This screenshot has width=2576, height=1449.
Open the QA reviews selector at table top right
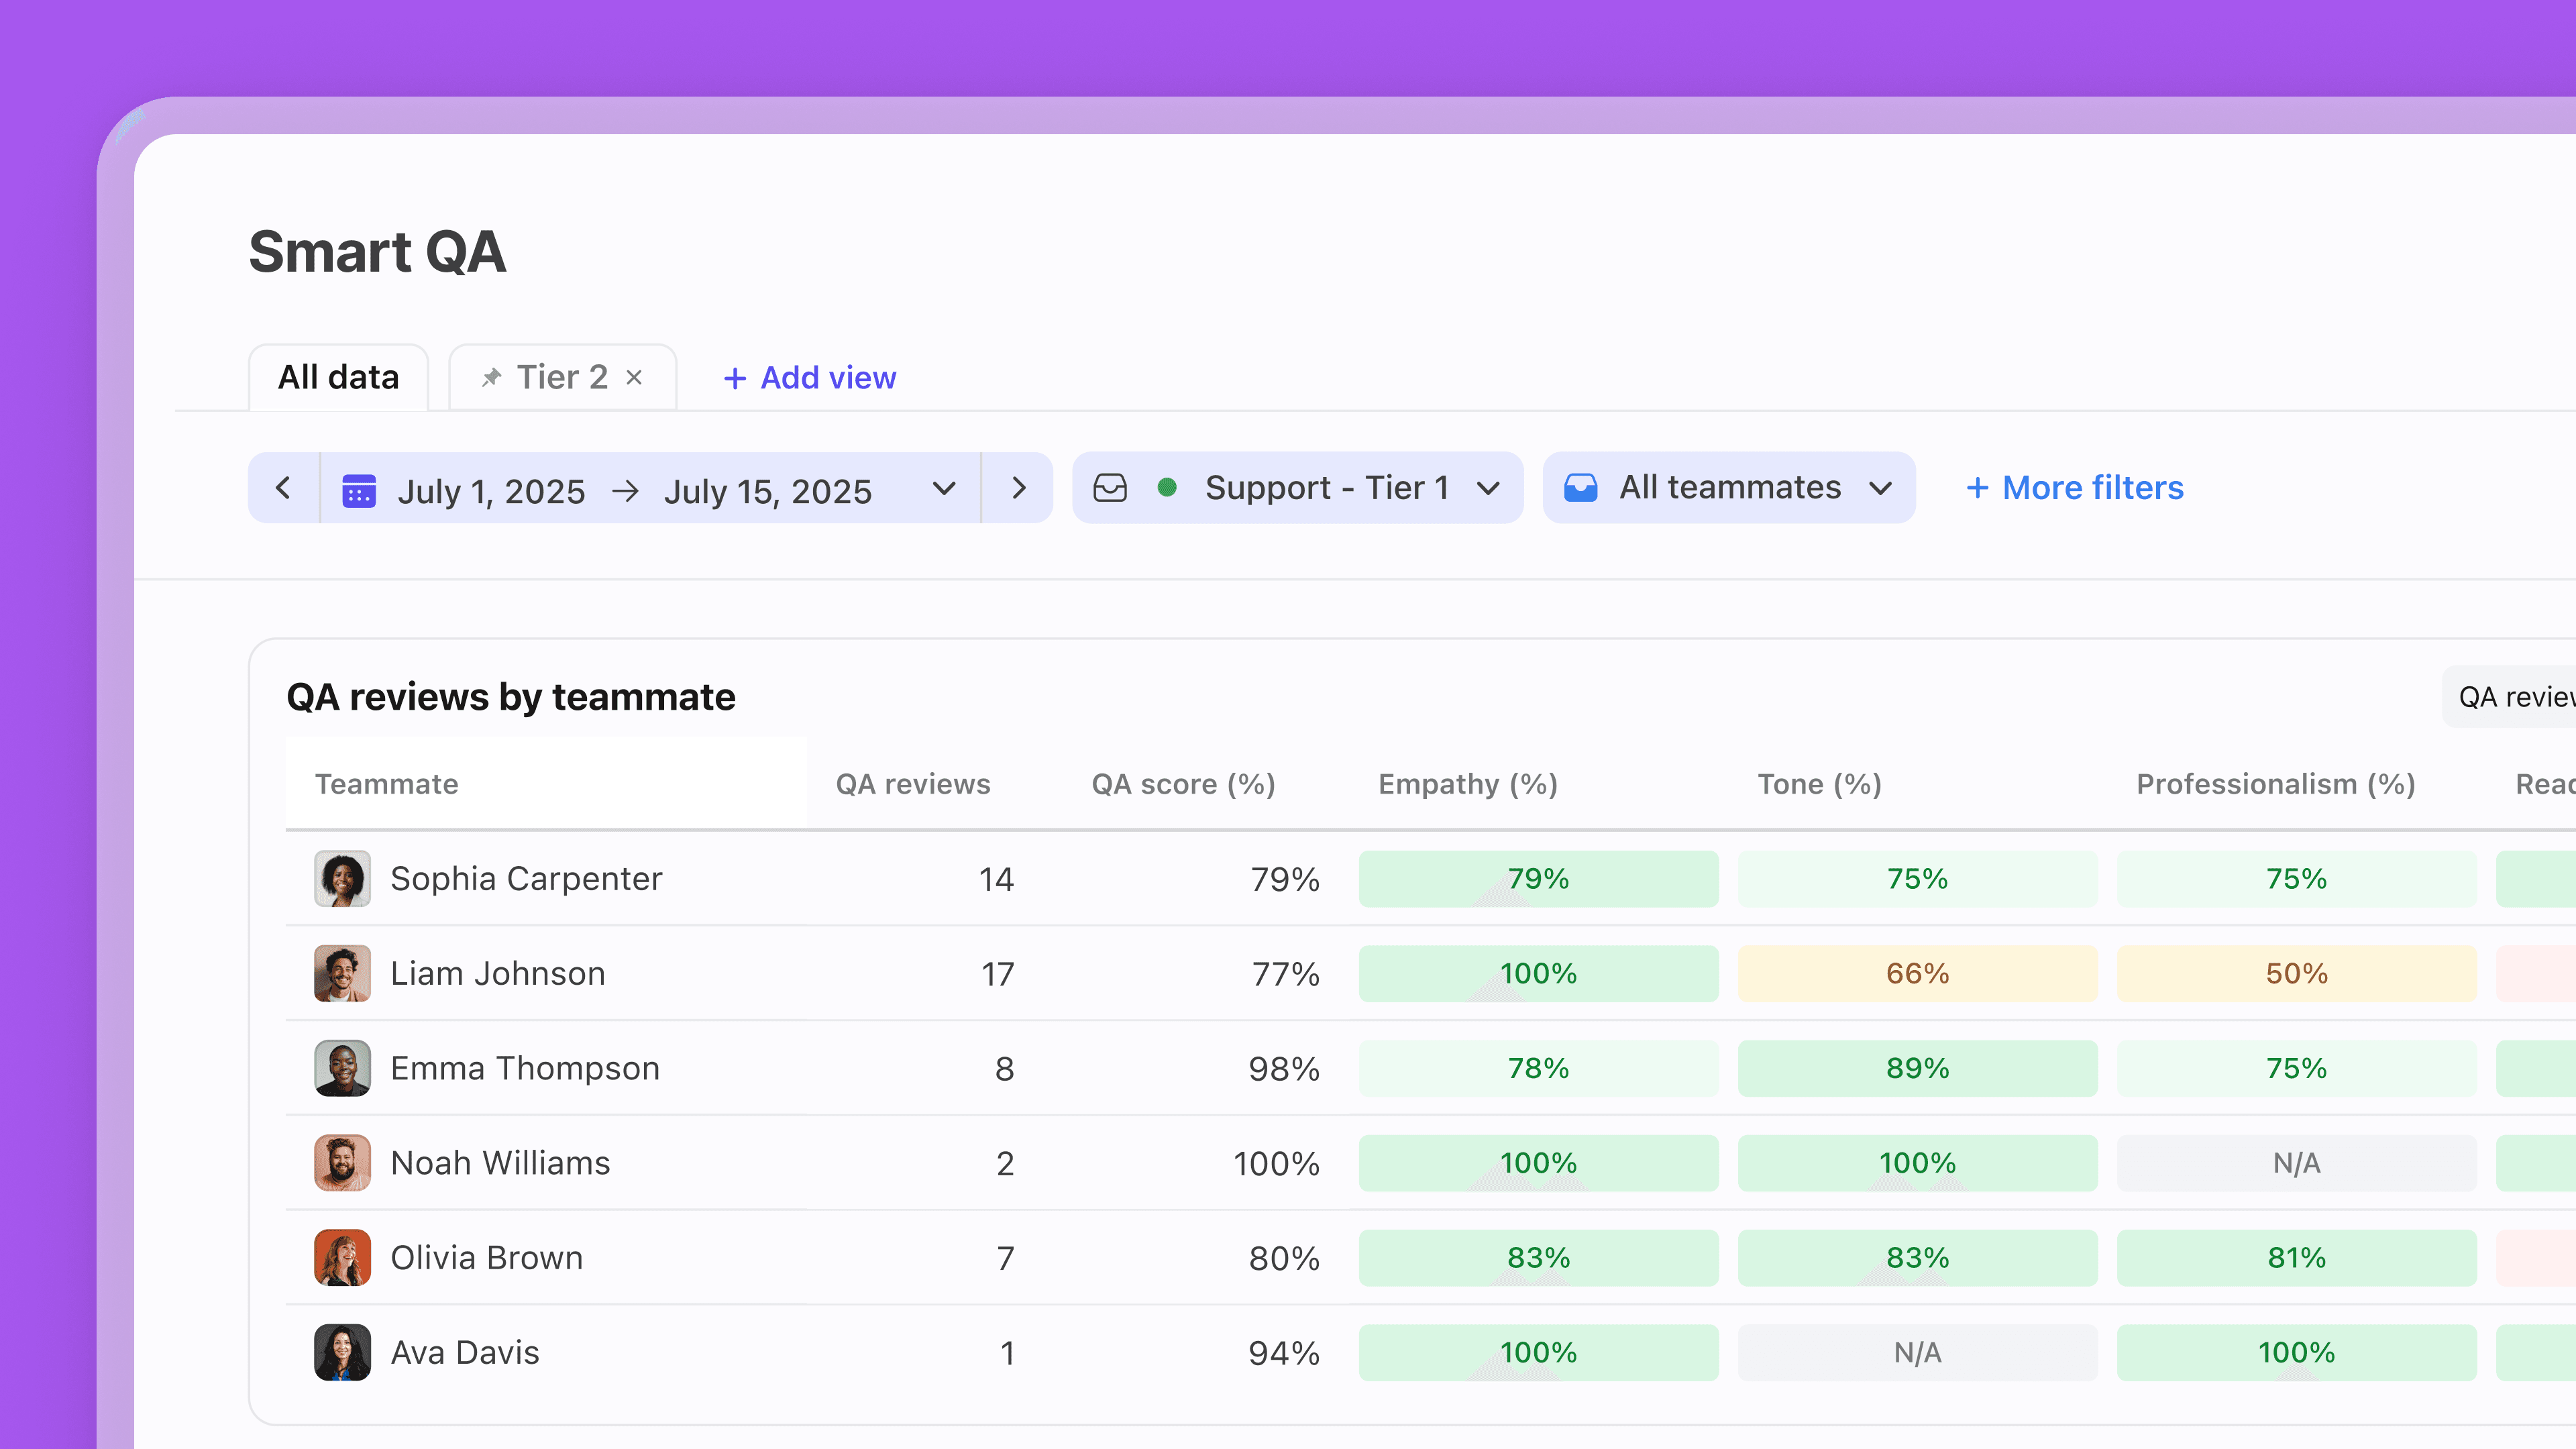(x=2508, y=697)
